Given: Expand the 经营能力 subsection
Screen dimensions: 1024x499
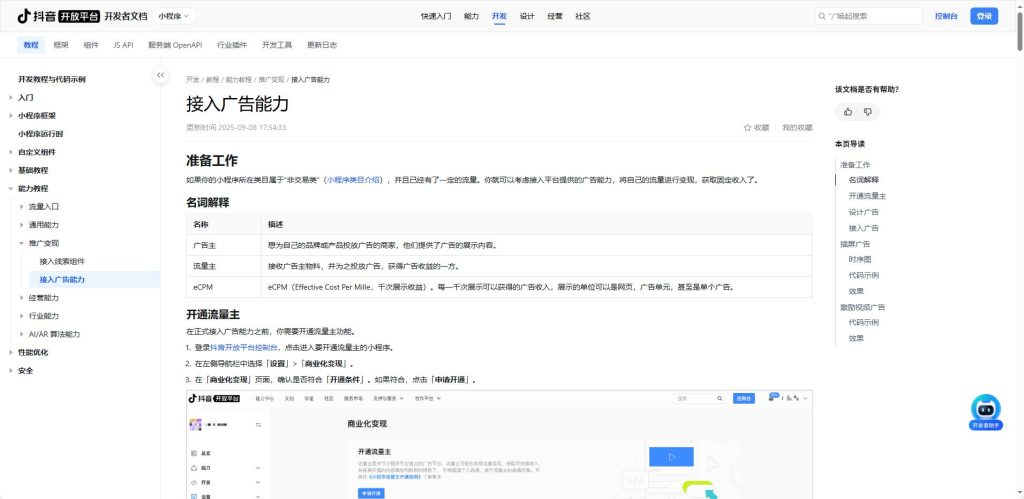Looking at the screenshot, I should coord(22,298).
